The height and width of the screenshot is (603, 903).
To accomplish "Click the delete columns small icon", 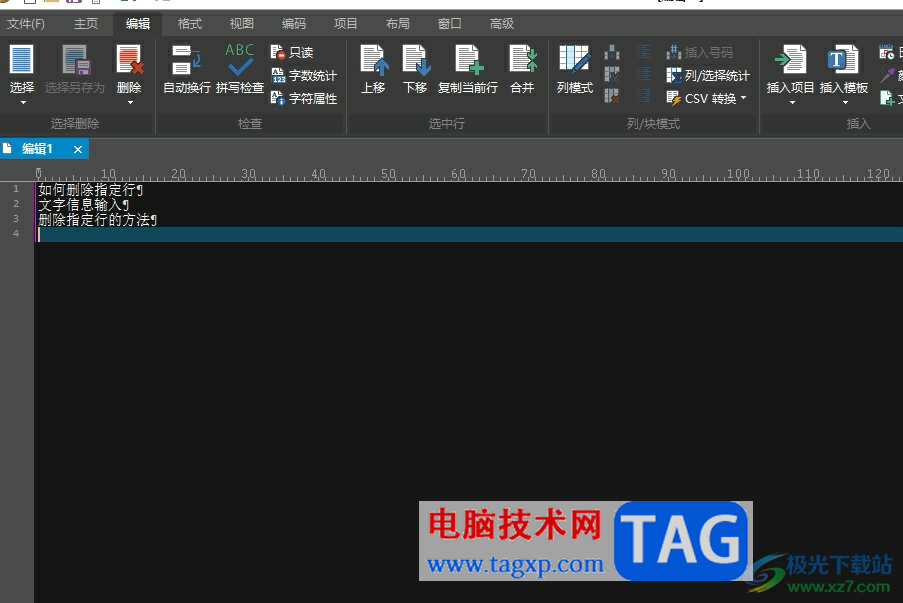I will tap(612, 96).
